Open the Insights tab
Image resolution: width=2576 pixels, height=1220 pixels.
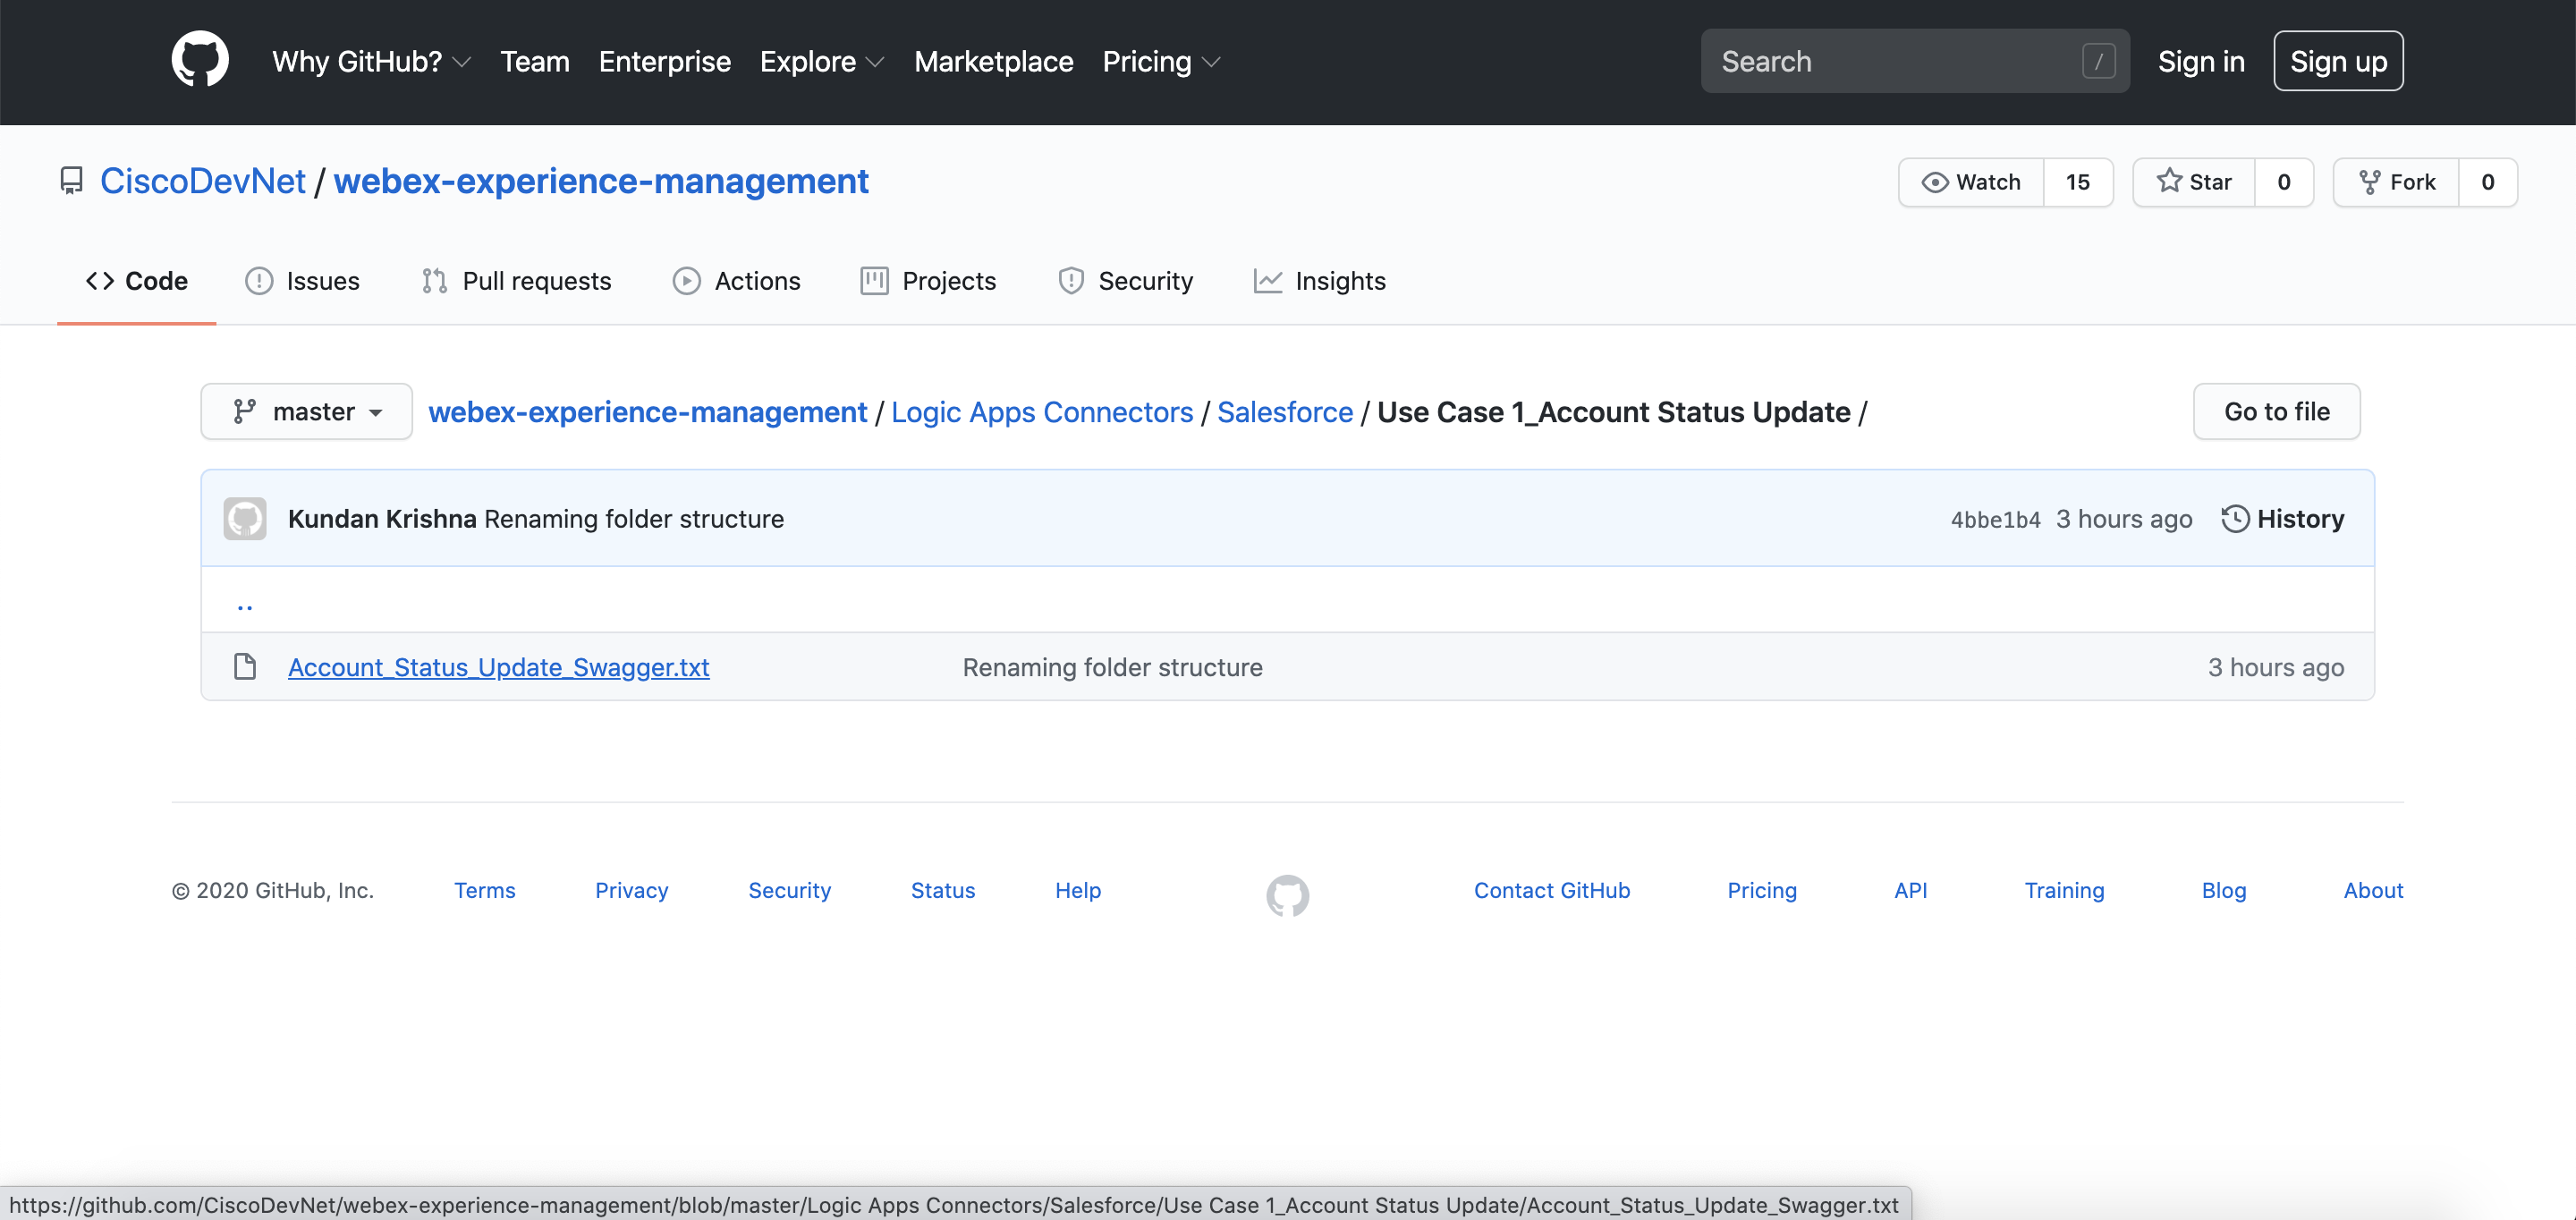1319,281
